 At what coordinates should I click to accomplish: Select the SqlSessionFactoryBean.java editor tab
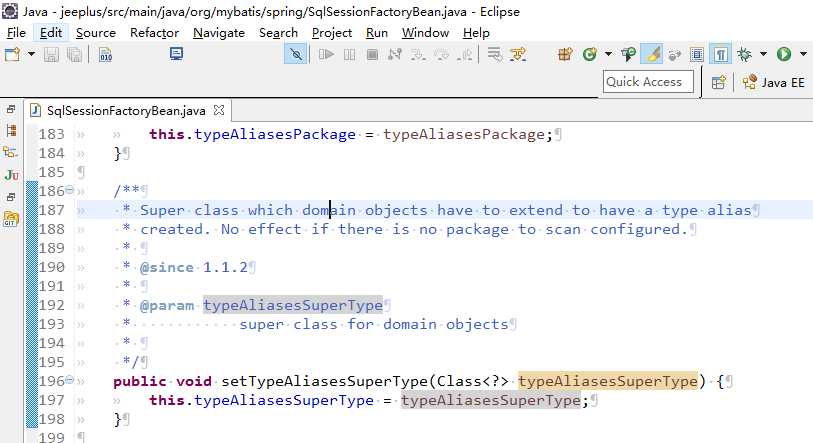(x=126, y=110)
